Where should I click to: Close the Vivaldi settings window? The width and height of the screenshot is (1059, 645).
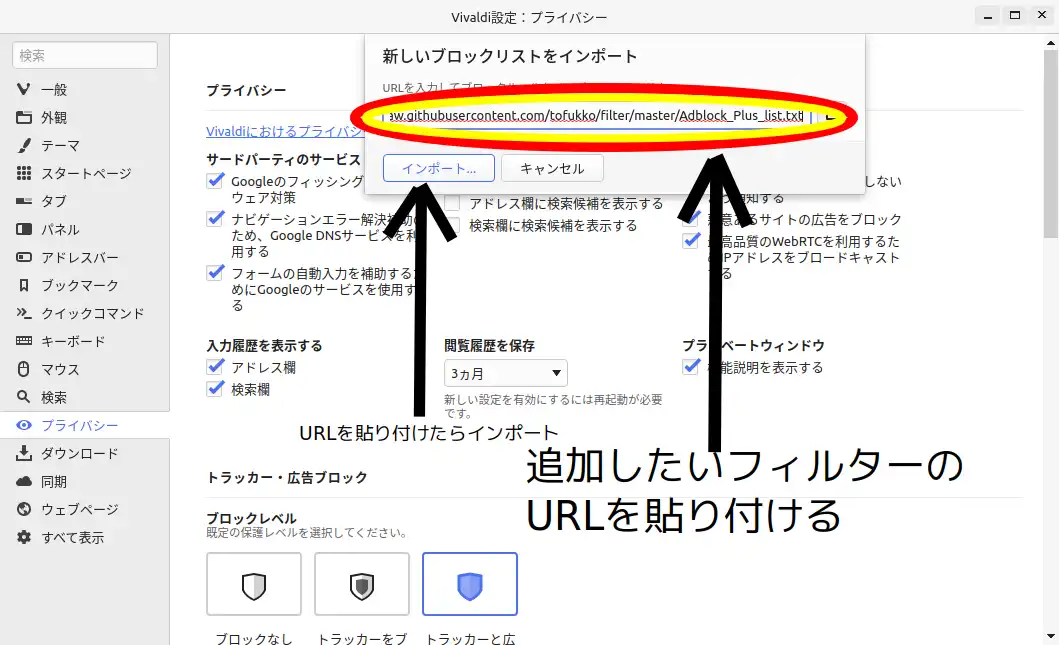point(1042,16)
